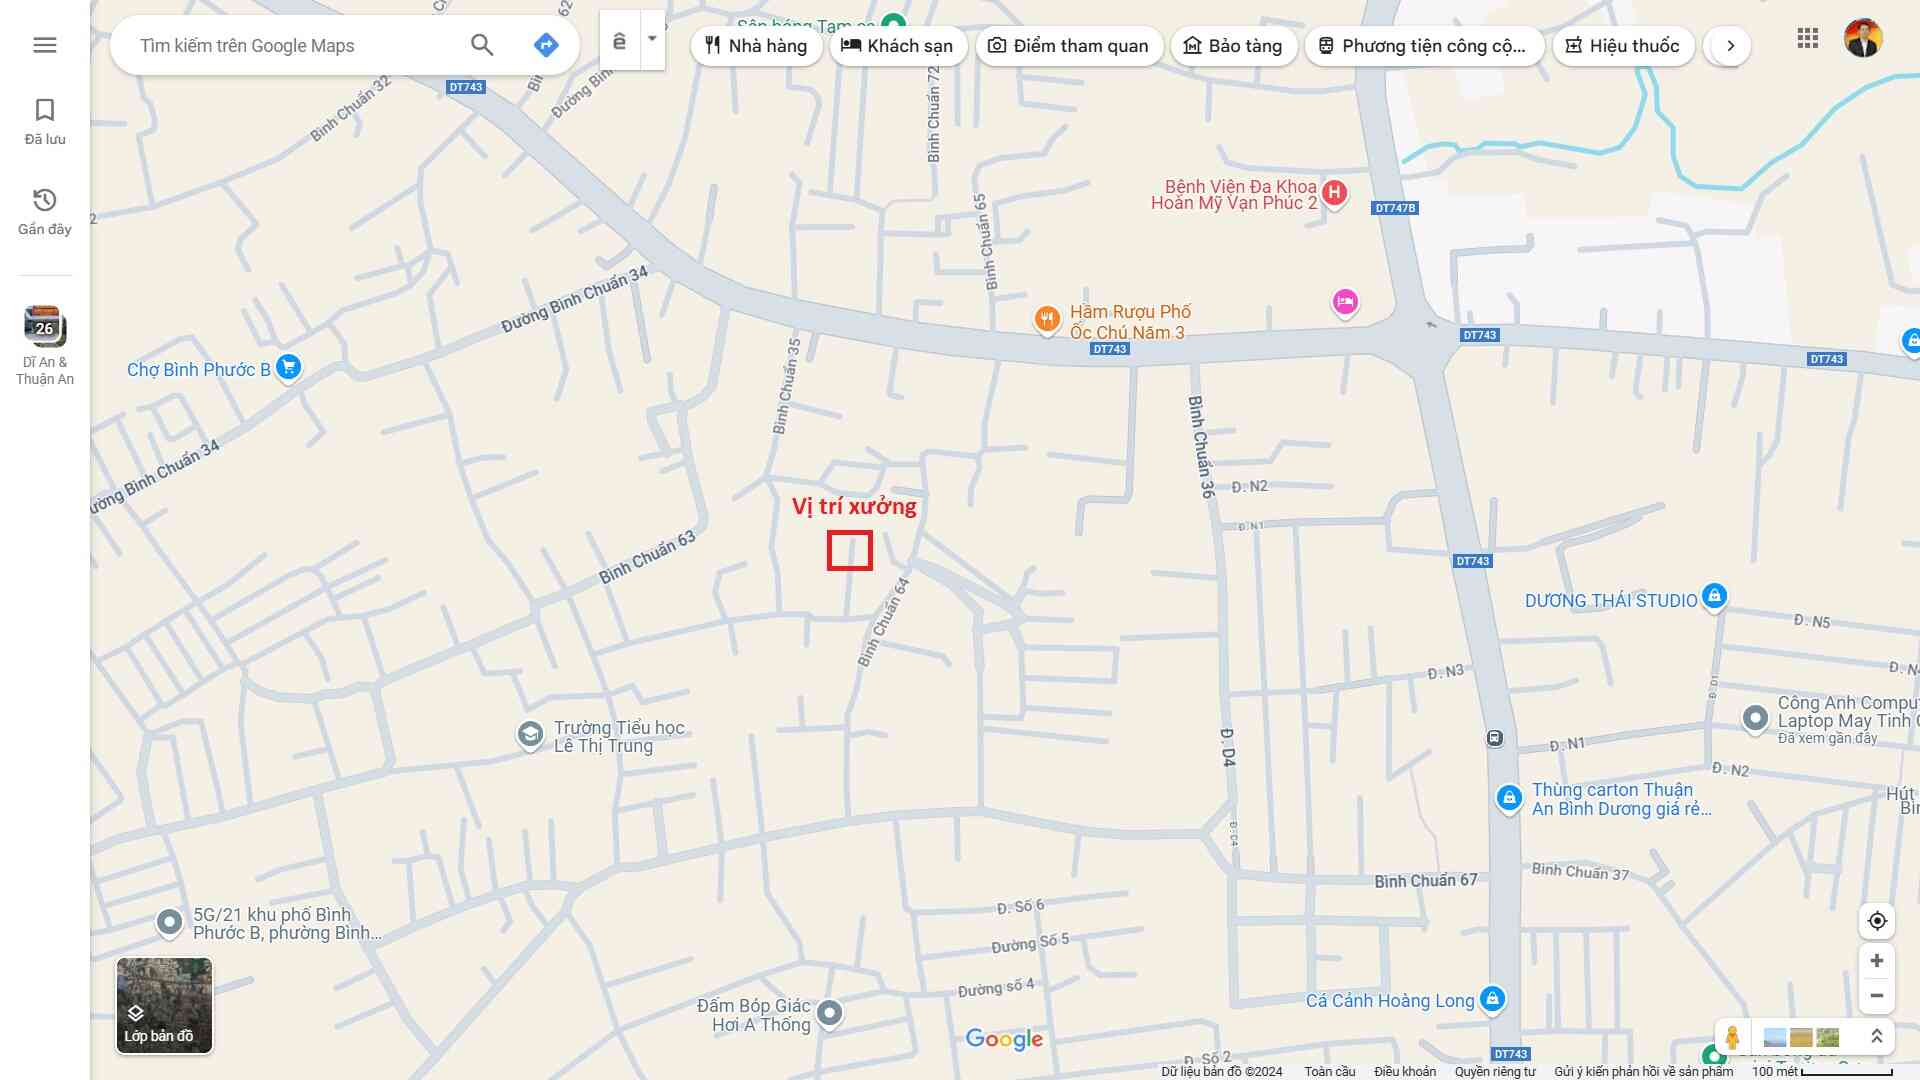Center map on my location
This screenshot has height=1080, width=1920.
tap(1877, 921)
